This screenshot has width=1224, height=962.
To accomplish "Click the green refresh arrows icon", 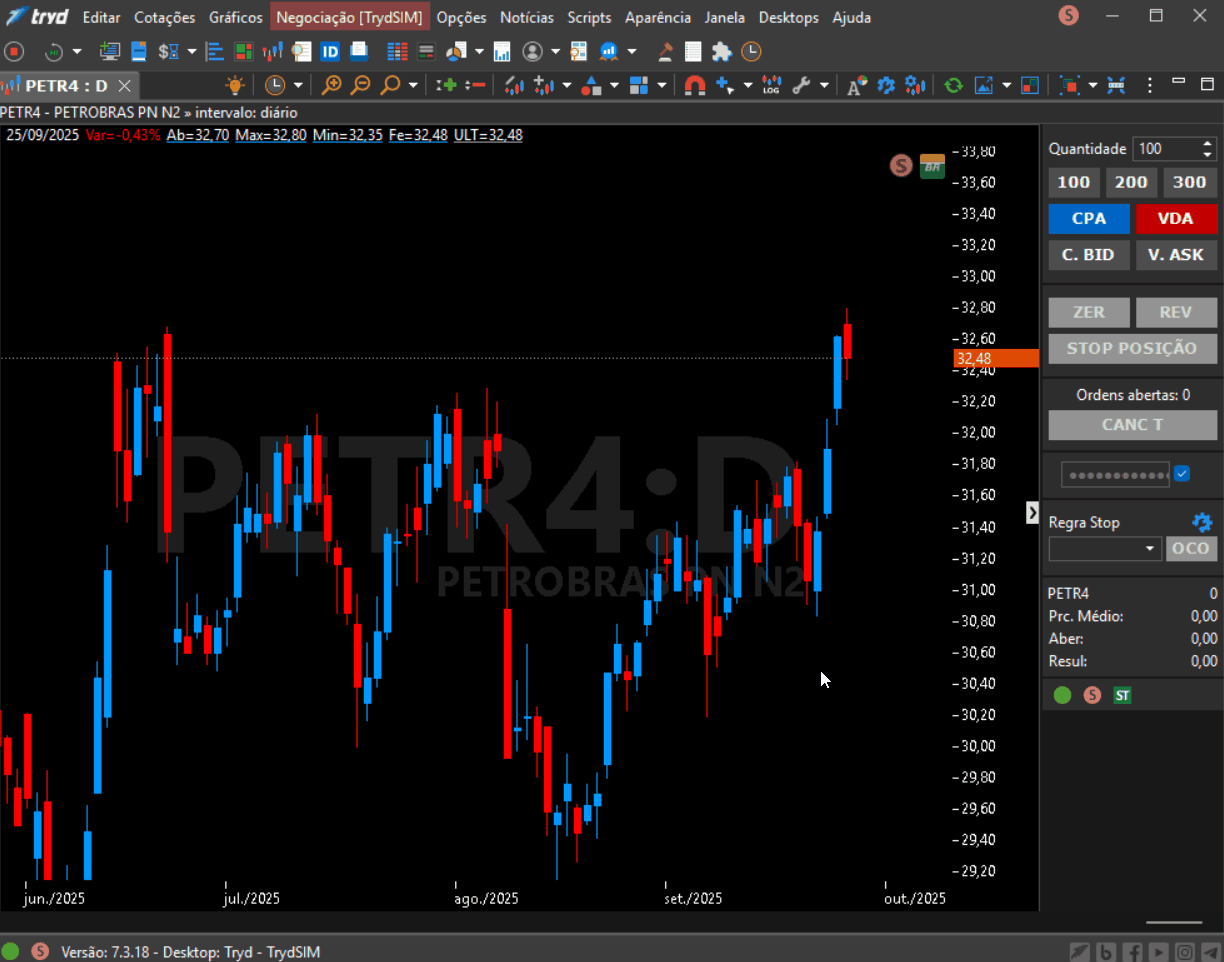I will click(x=953, y=85).
